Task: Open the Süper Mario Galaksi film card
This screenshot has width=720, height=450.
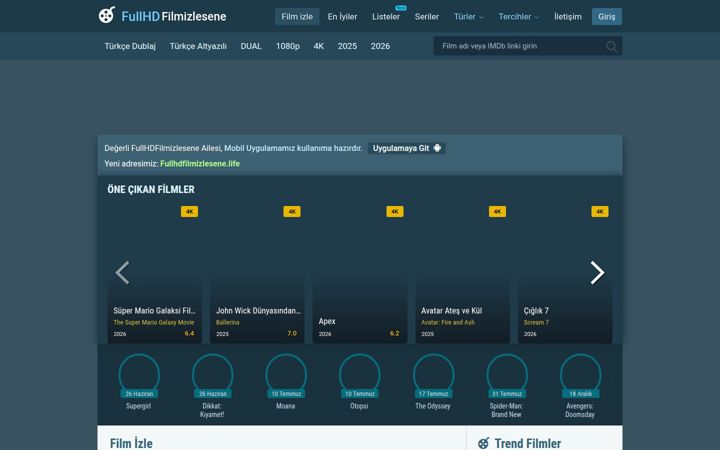Action: (155, 274)
